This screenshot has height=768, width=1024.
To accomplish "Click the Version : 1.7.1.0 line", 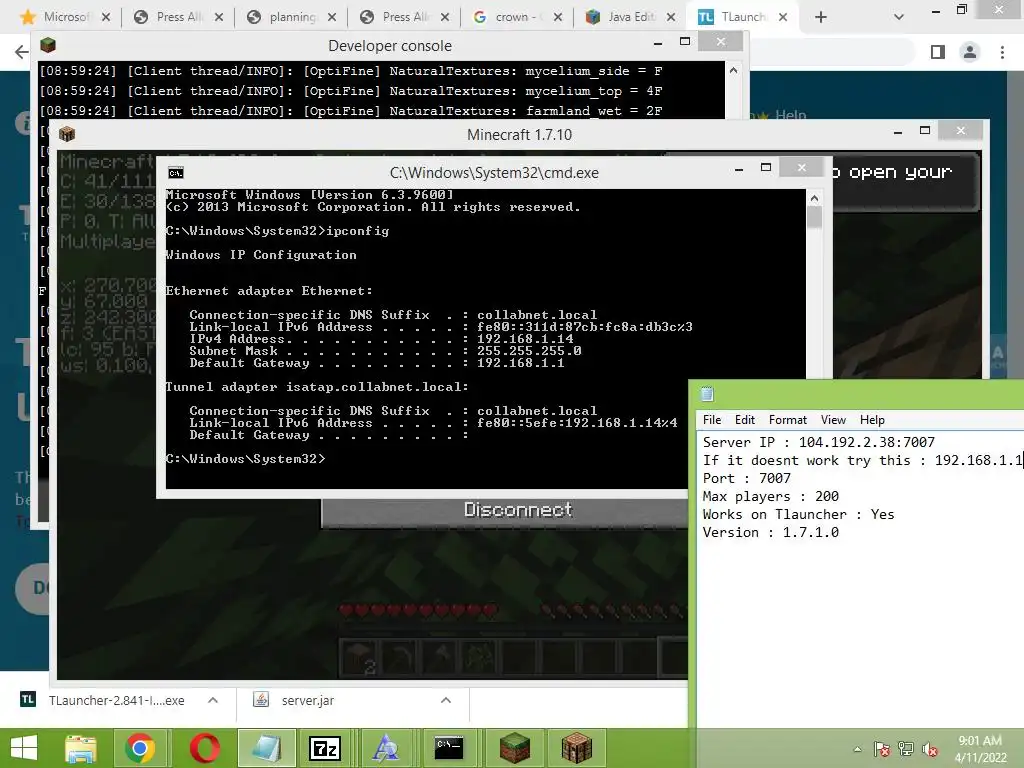I will point(771,532).
